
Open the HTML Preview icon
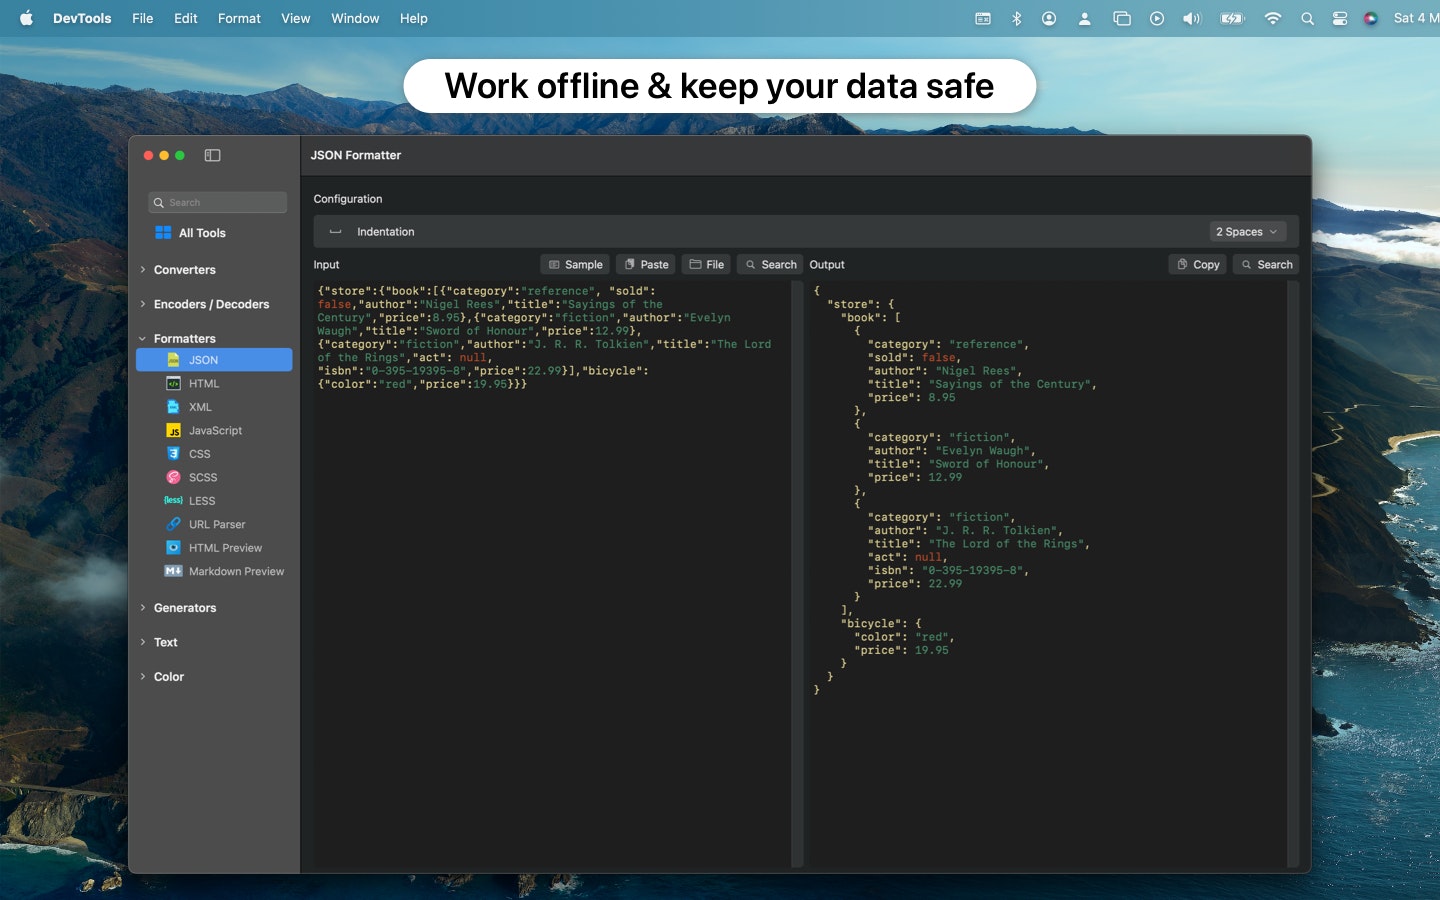click(x=173, y=548)
